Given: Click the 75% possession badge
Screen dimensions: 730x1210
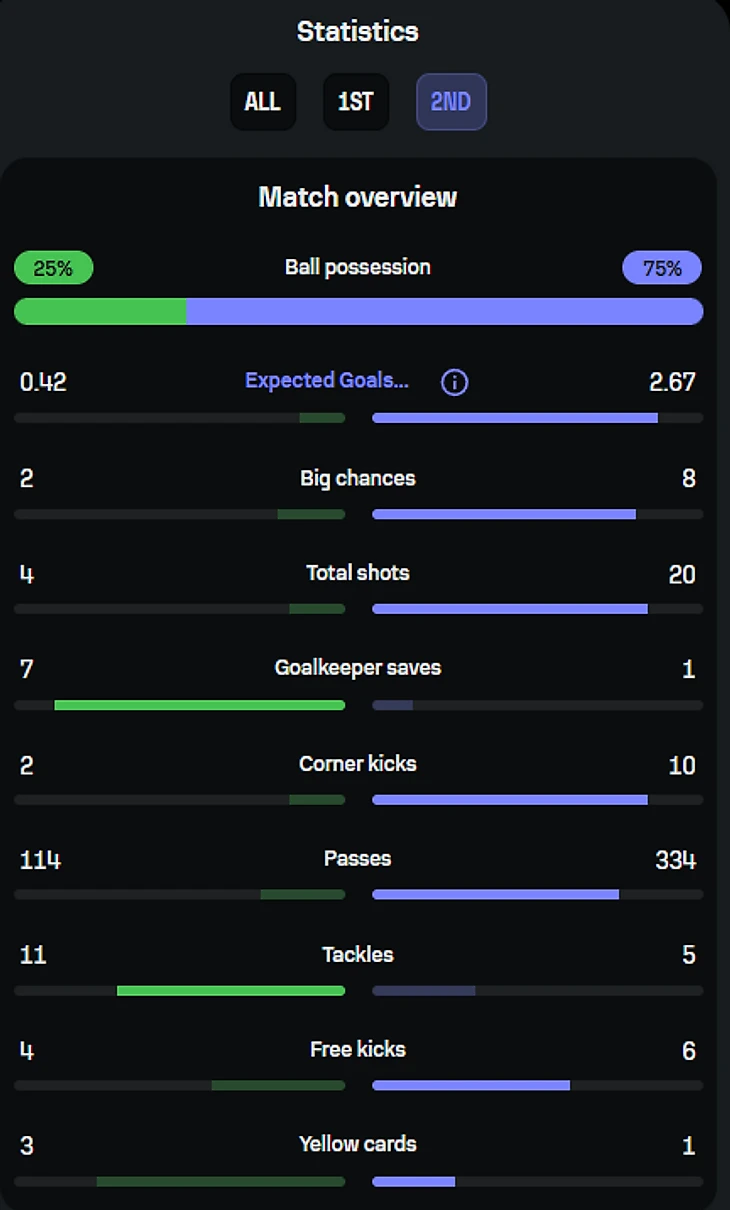Looking at the screenshot, I should tap(662, 268).
